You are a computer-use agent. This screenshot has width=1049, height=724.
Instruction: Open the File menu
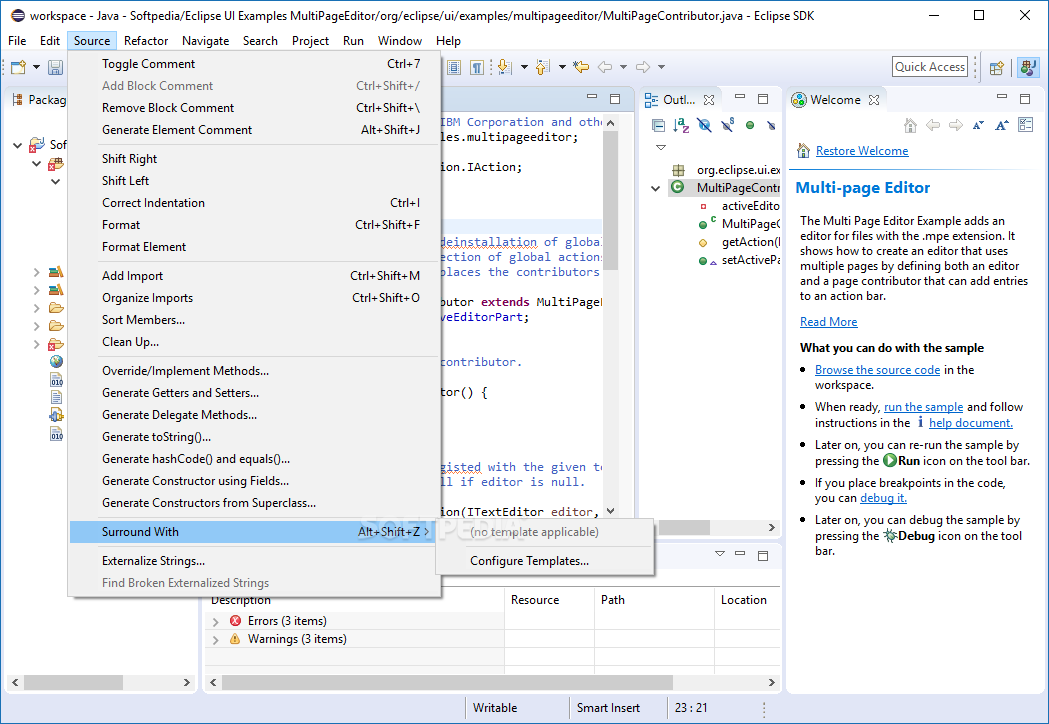pyautogui.click(x=17, y=41)
